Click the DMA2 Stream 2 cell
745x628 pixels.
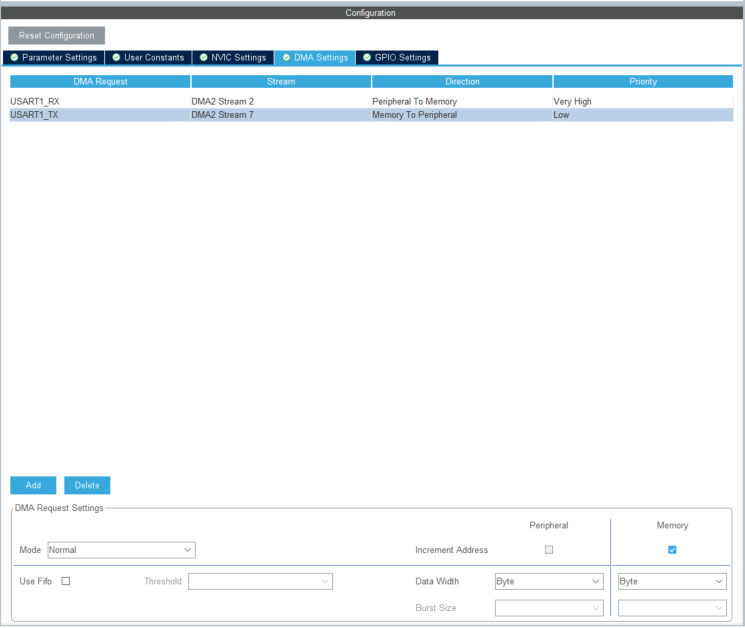pos(281,102)
